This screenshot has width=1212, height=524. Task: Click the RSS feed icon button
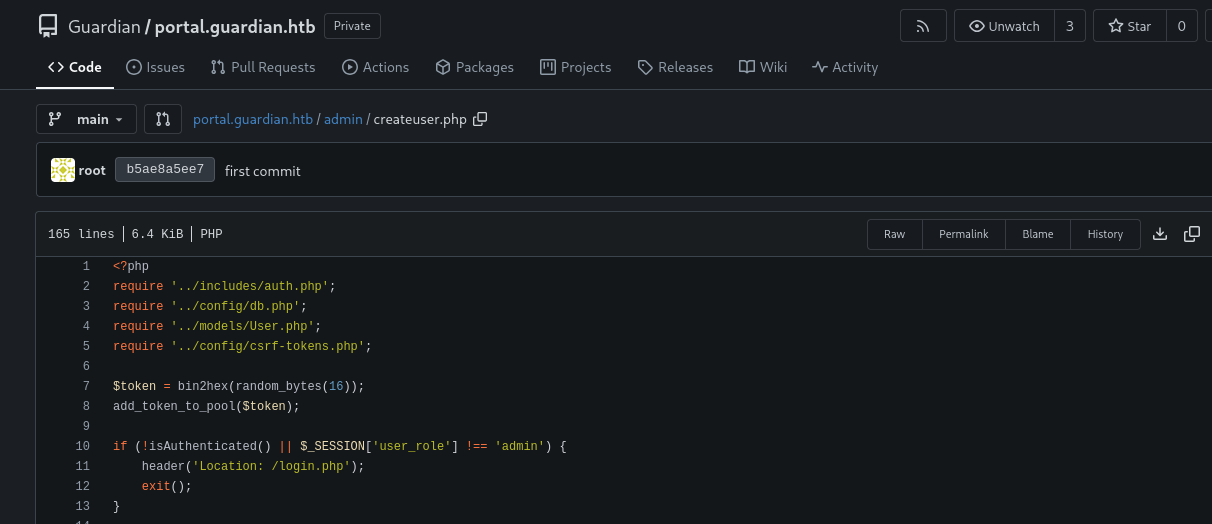(922, 26)
